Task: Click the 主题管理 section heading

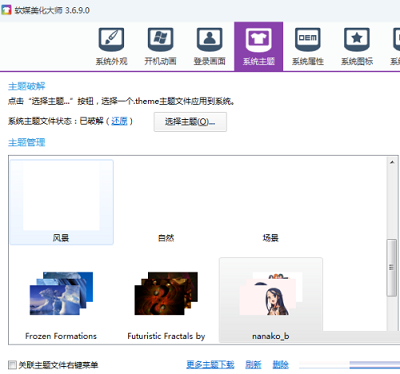Action: coord(27,143)
